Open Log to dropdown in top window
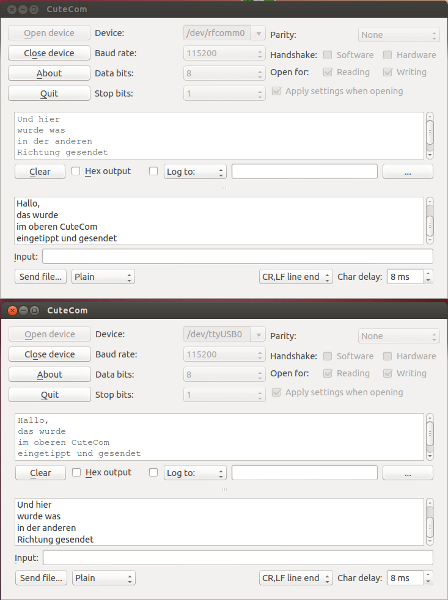 (195, 172)
